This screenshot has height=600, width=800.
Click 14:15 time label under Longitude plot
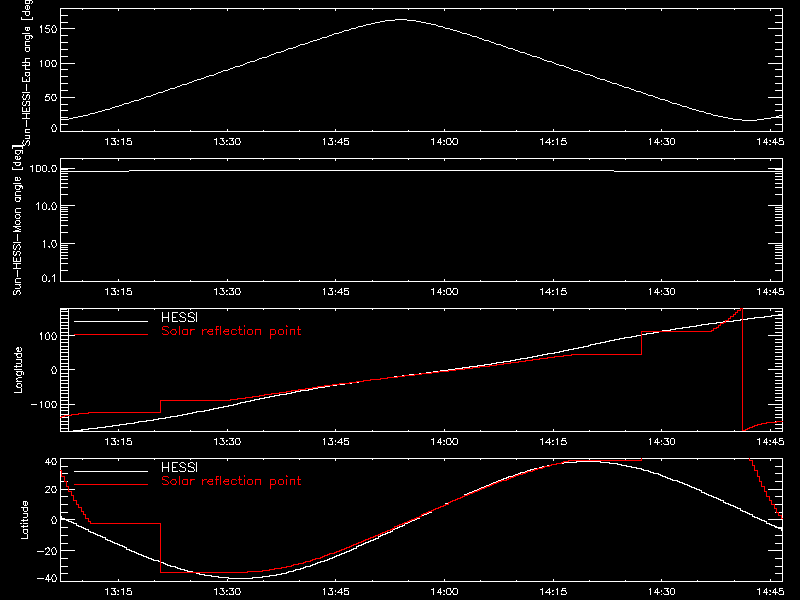point(553,442)
